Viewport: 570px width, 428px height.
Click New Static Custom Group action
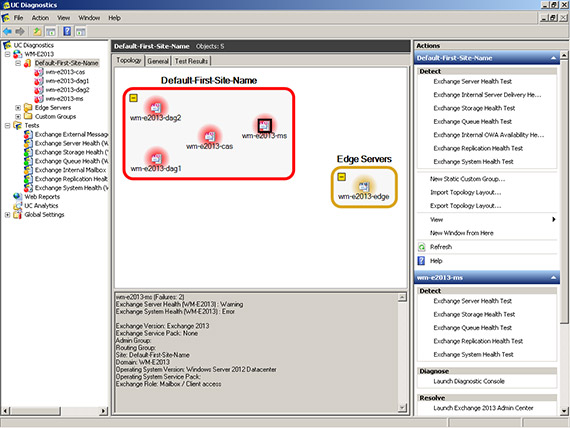pyautogui.click(x=467, y=179)
